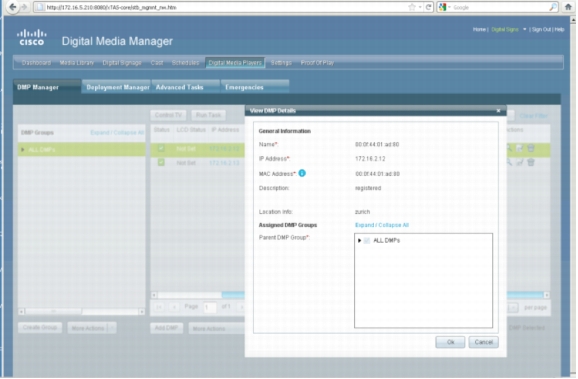Open the per page dropdown
The image size is (578, 379).
pyautogui.click(x=513, y=307)
